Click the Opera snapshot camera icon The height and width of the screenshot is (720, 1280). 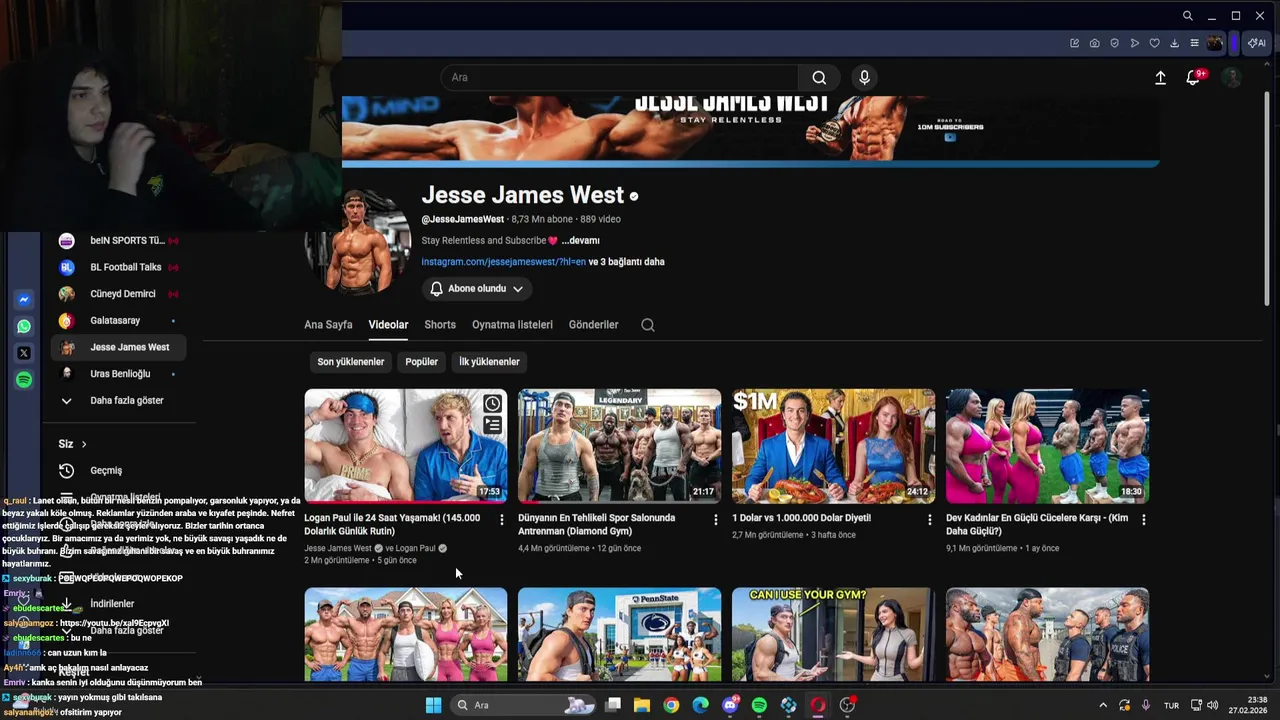(x=1094, y=43)
